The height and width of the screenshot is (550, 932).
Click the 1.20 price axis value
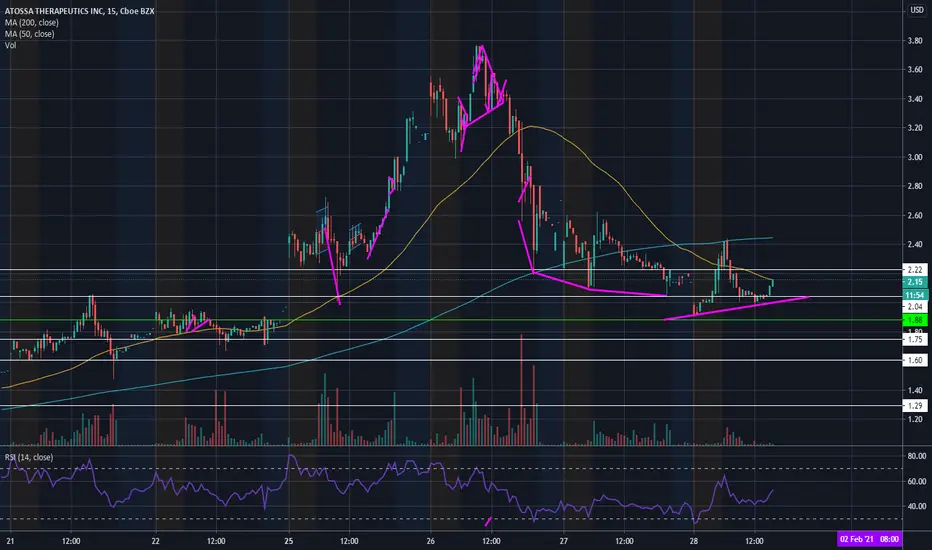pos(915,419)
